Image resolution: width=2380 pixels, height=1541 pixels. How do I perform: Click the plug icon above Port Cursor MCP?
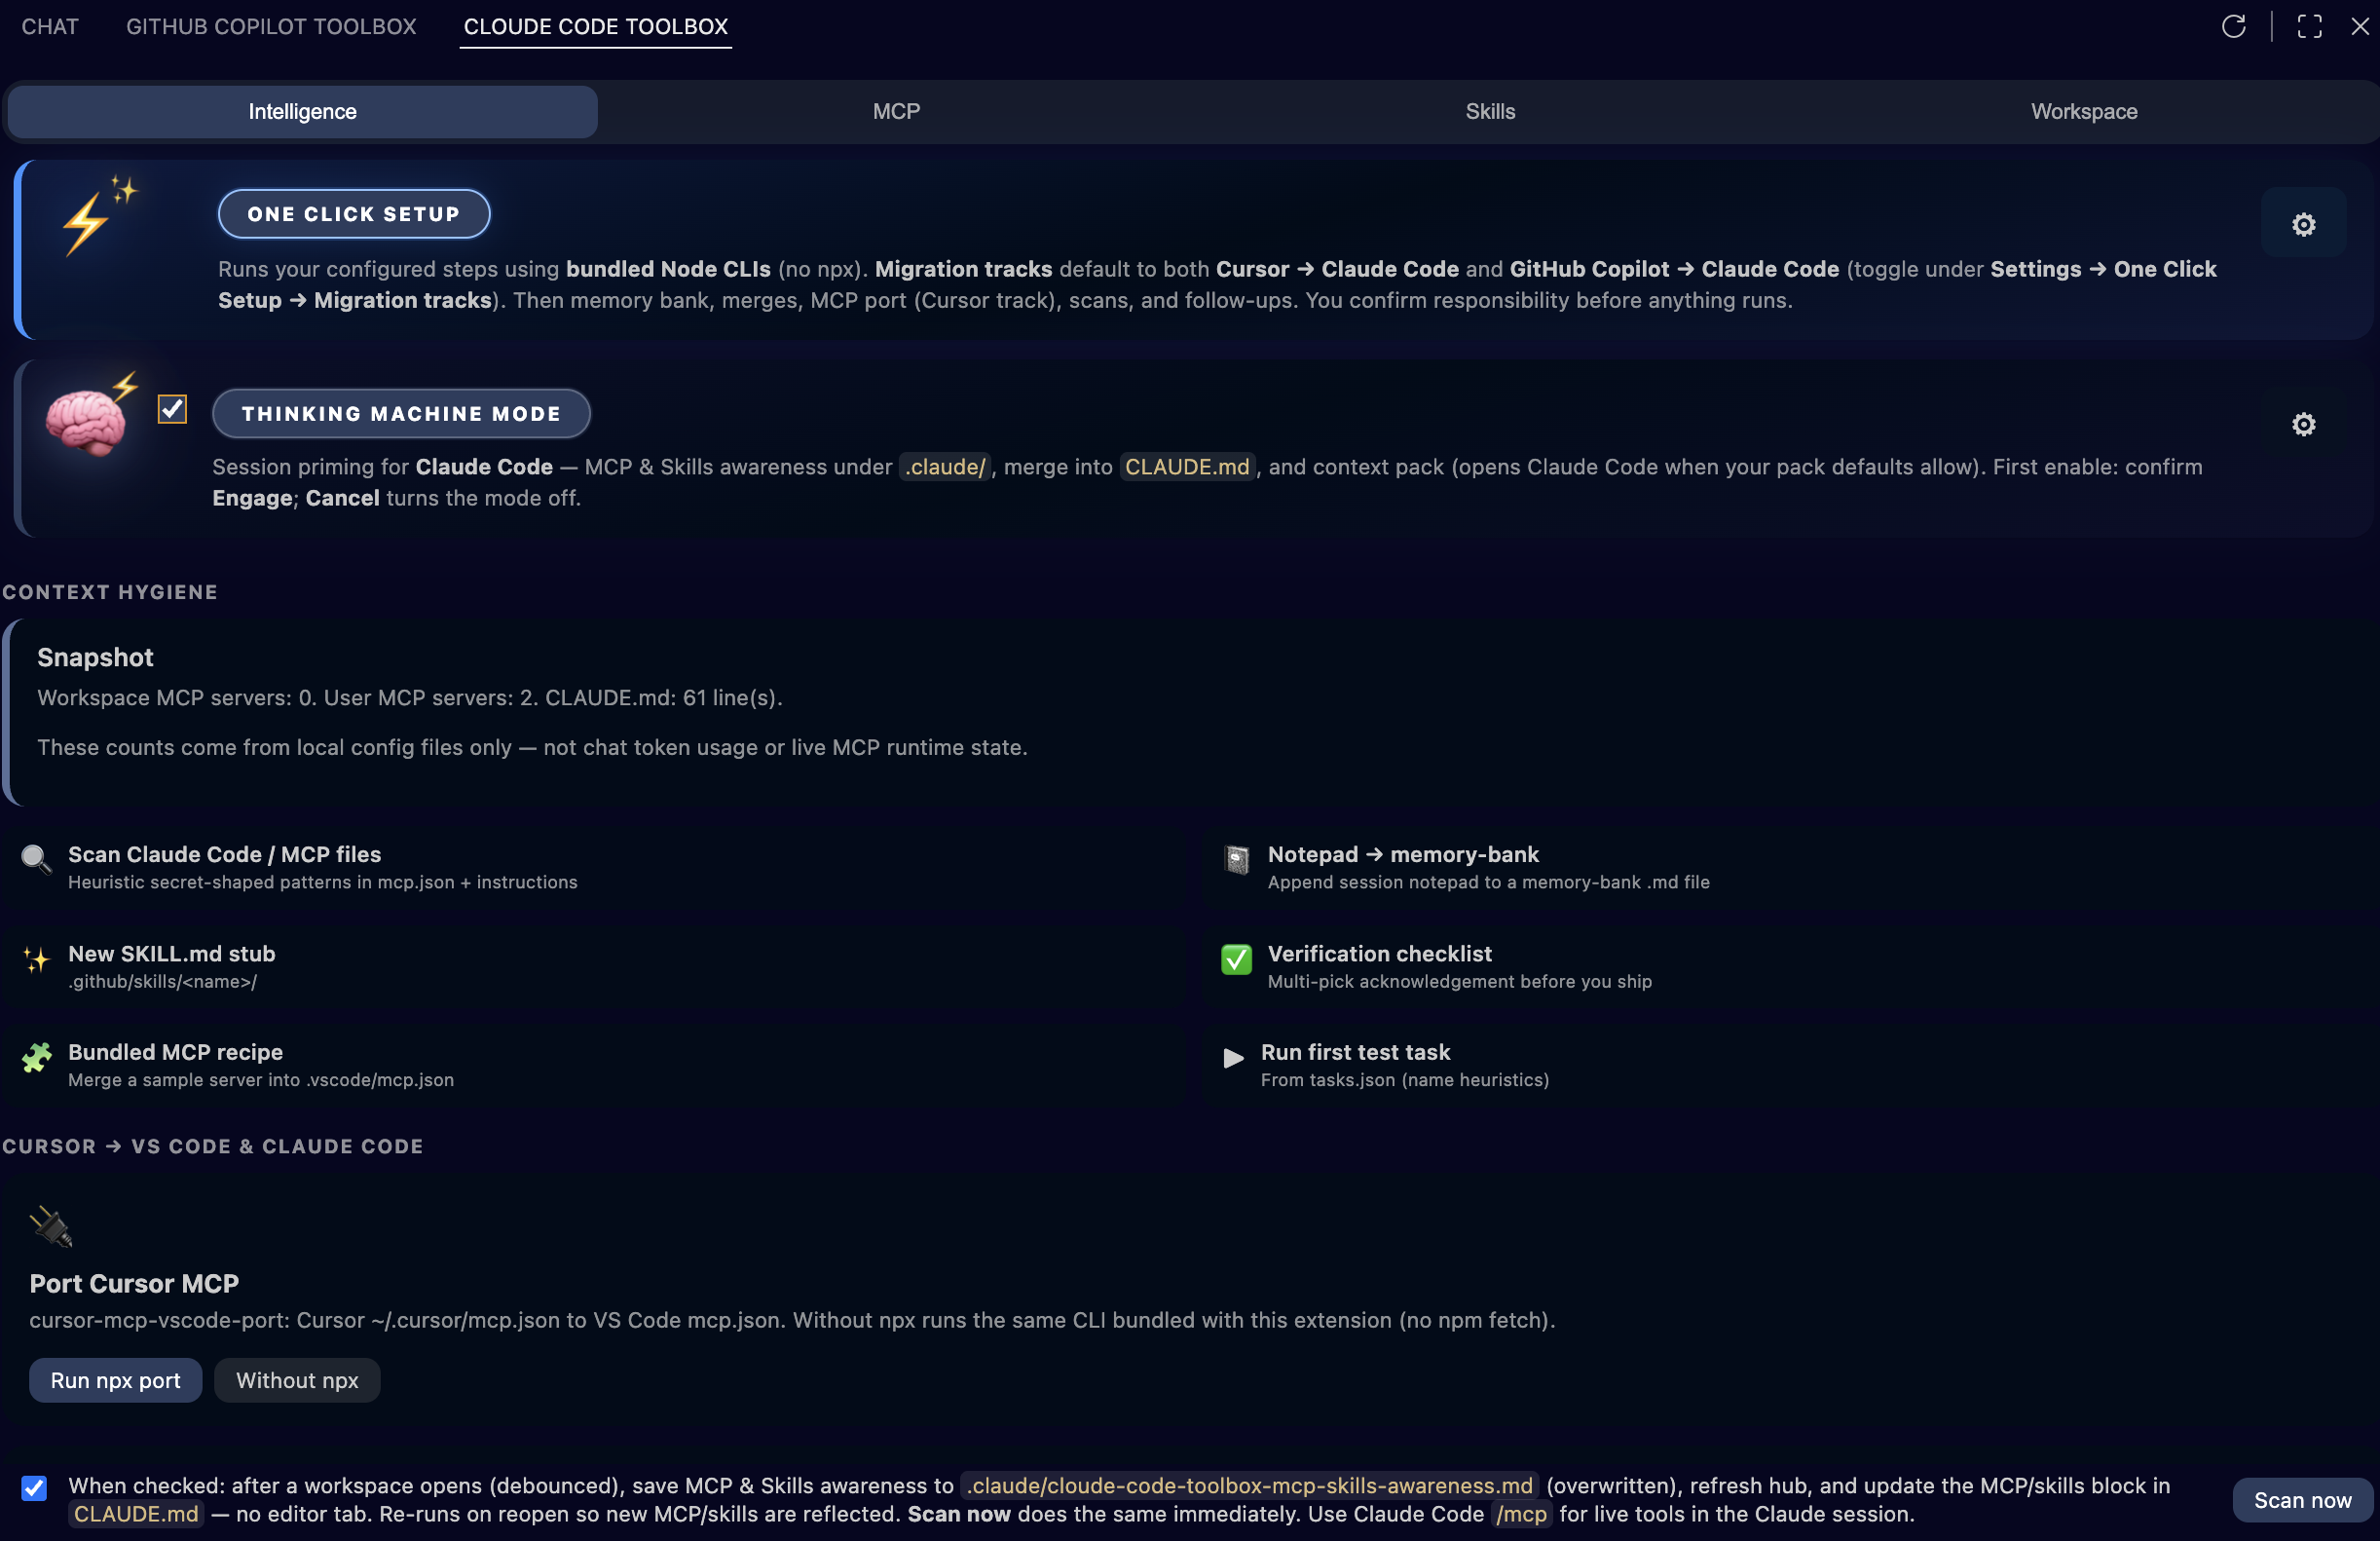(x=50, y=1226)
